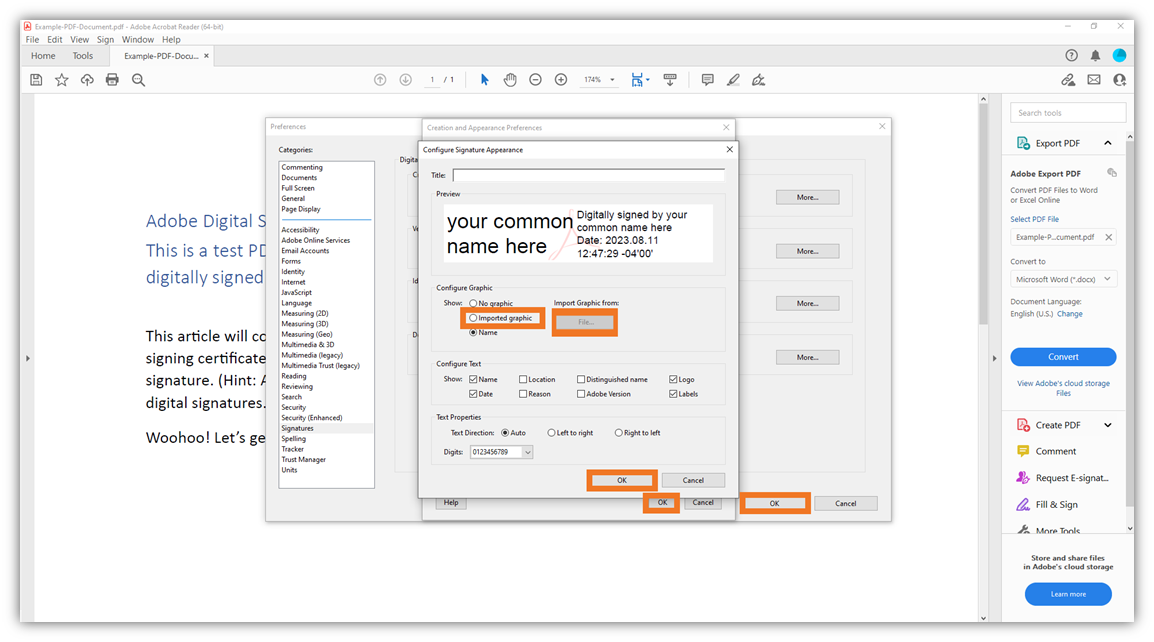Open the zoom level dropdown
Viewport: 1154px width, 642px height.
pos(612,80)
